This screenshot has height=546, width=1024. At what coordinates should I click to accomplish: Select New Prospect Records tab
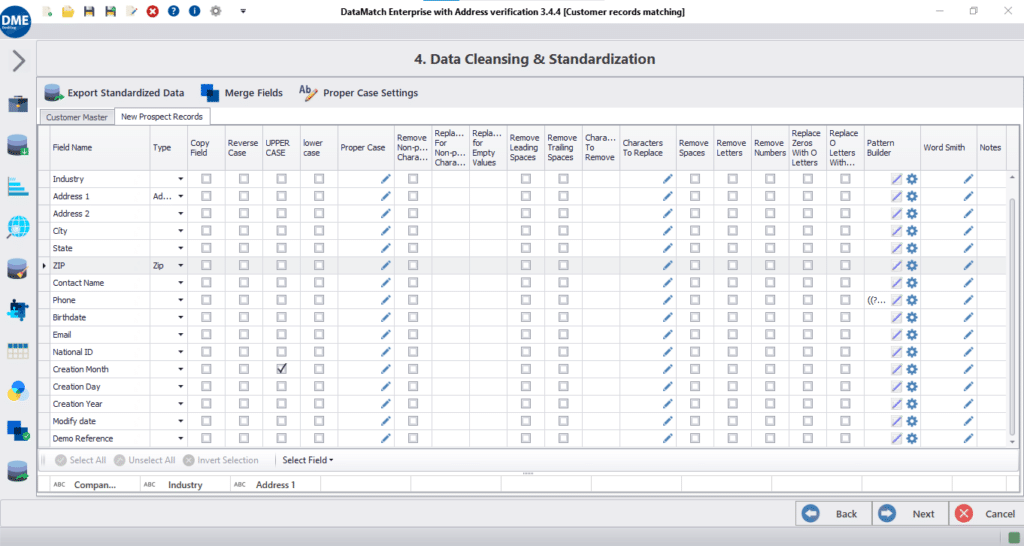pos(162,116)
